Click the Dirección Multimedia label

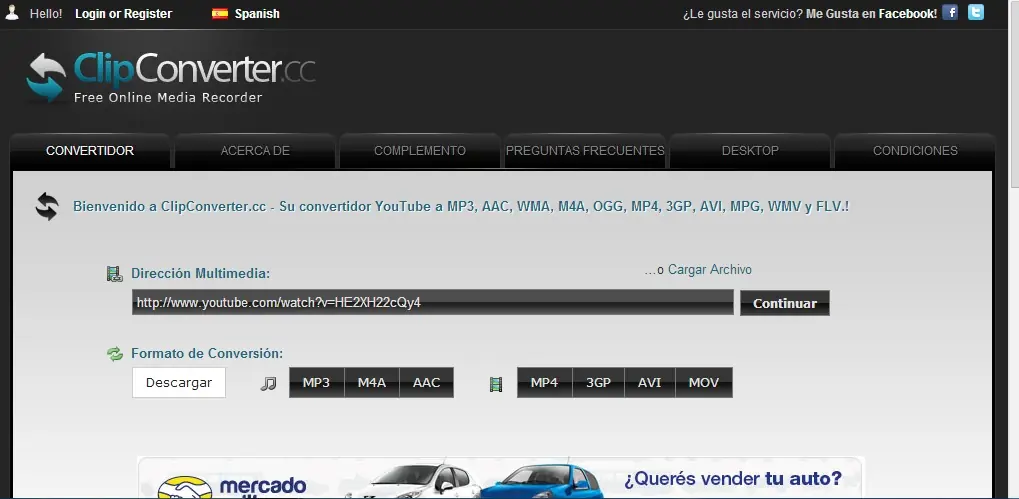(200, 274)
